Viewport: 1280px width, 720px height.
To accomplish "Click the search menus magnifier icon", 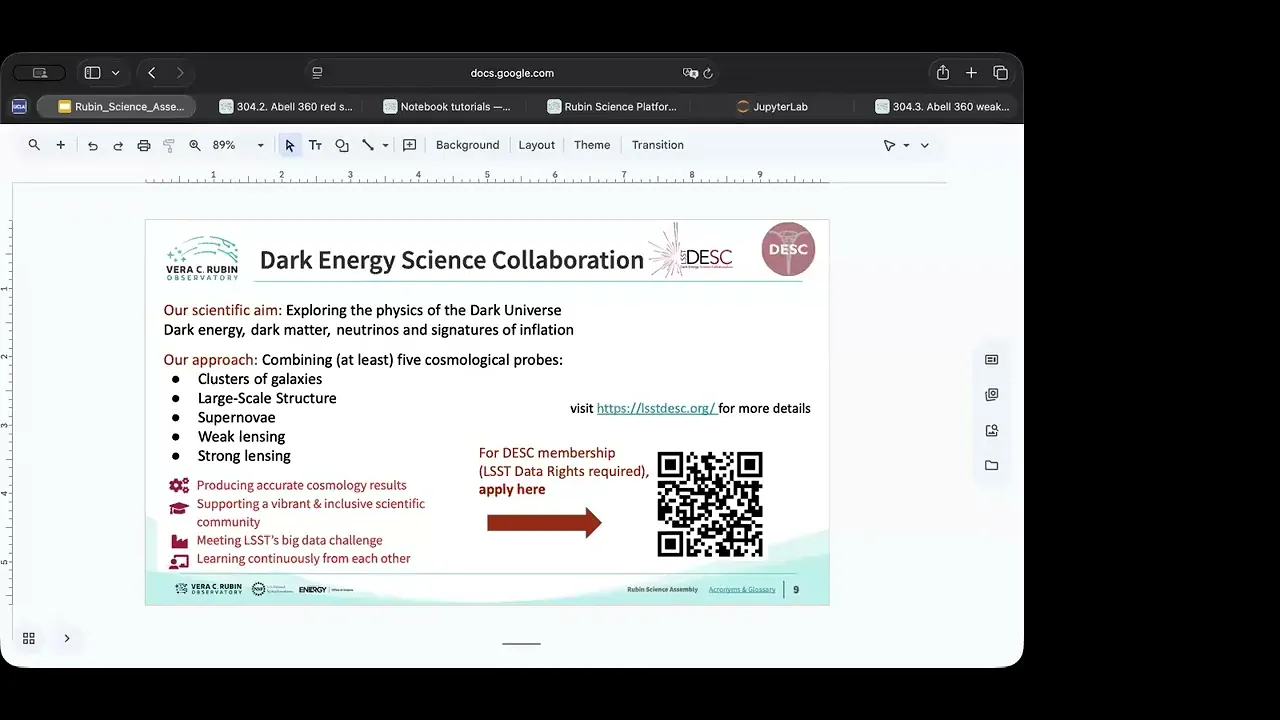I will click(x=34, y=145).
